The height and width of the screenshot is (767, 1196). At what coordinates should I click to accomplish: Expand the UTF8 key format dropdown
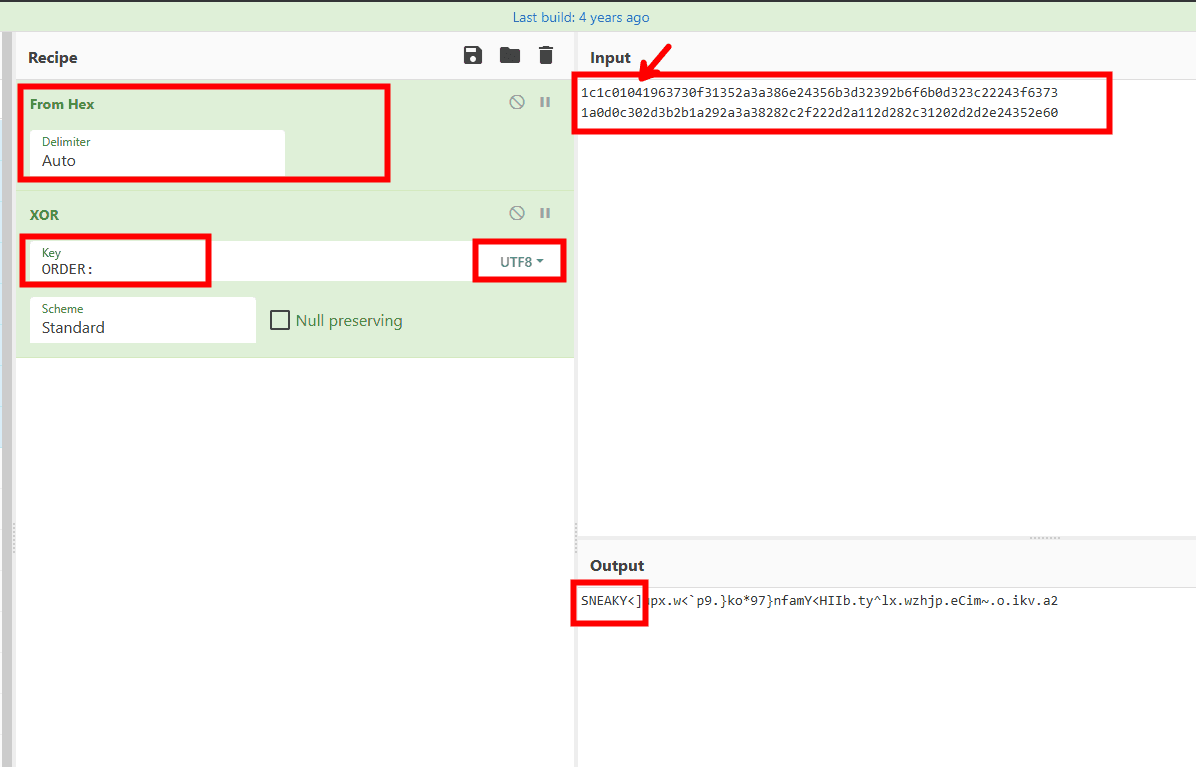[521, 262]
